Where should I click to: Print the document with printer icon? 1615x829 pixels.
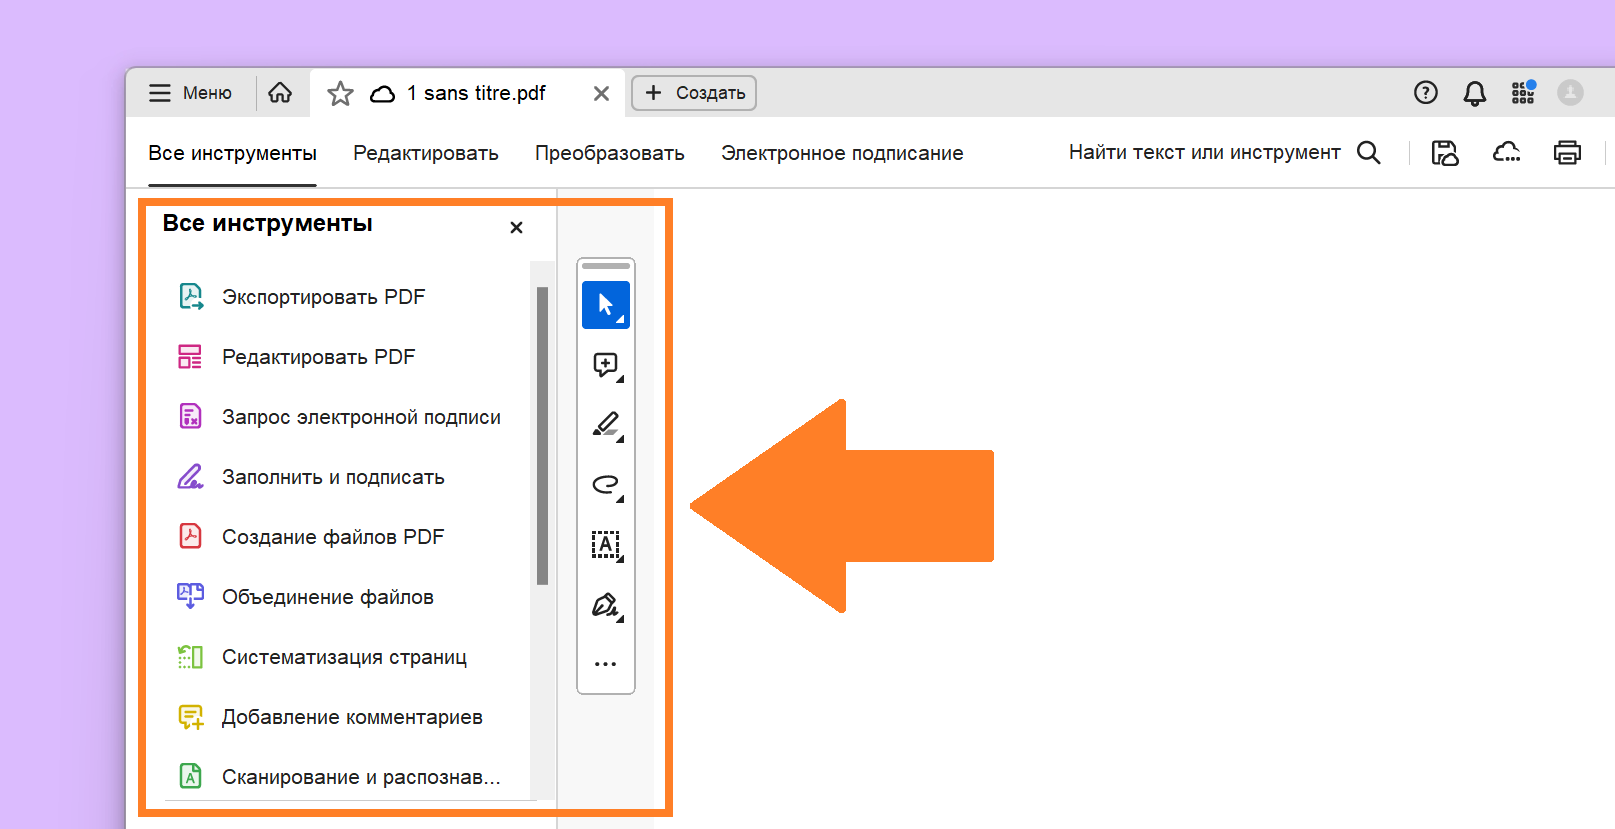pos(1567,153)
